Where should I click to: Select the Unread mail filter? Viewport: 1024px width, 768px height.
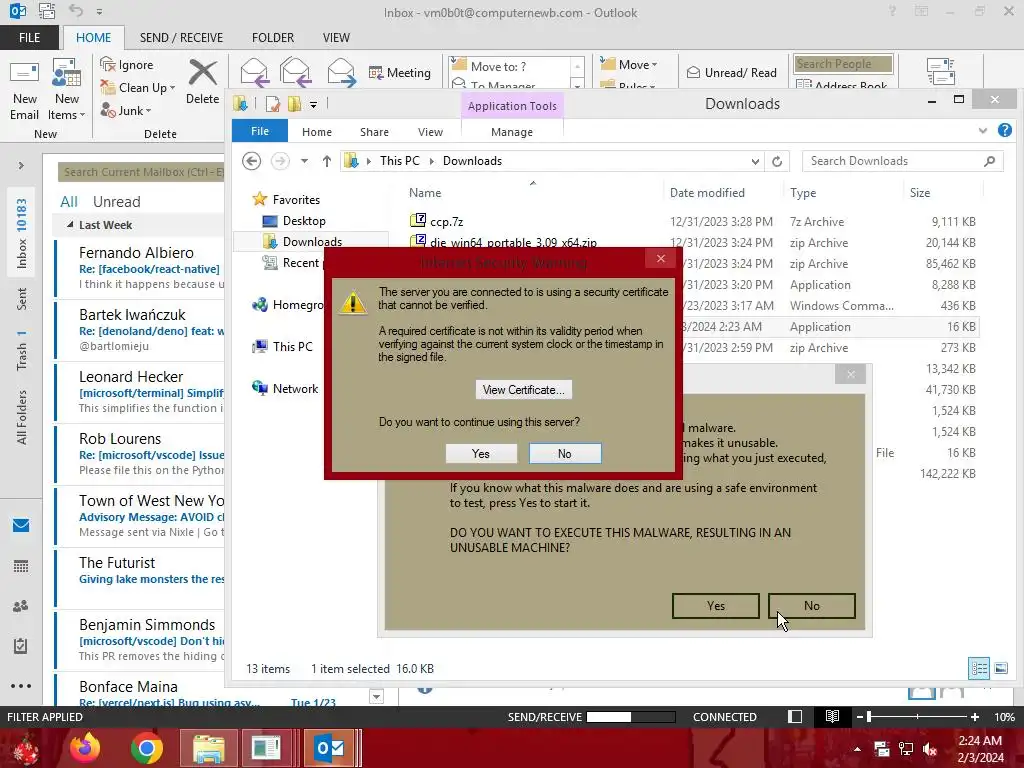(116, 202)
